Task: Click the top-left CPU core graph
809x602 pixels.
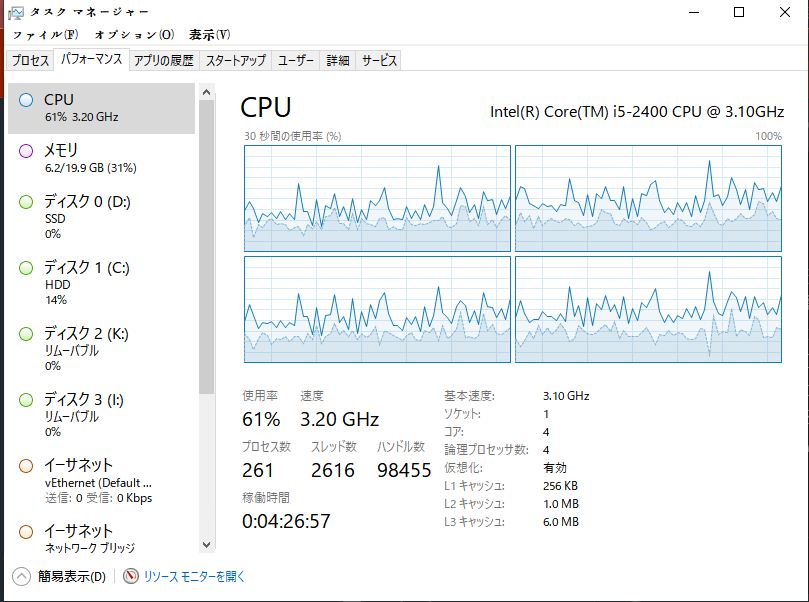Action: click(x=377, y=199)
